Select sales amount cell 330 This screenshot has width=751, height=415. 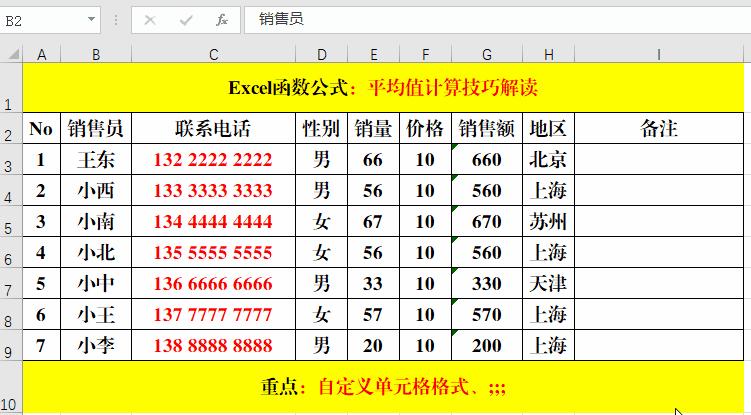[x=487, y=283]
